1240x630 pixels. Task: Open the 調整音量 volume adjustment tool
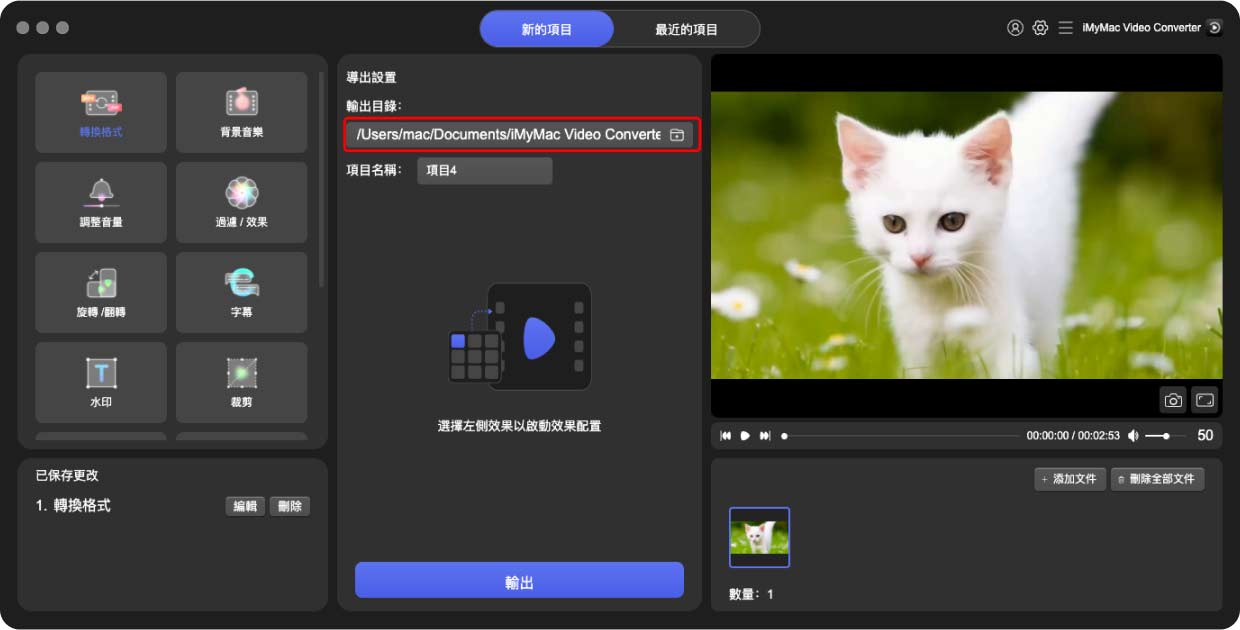click(101, 202)
